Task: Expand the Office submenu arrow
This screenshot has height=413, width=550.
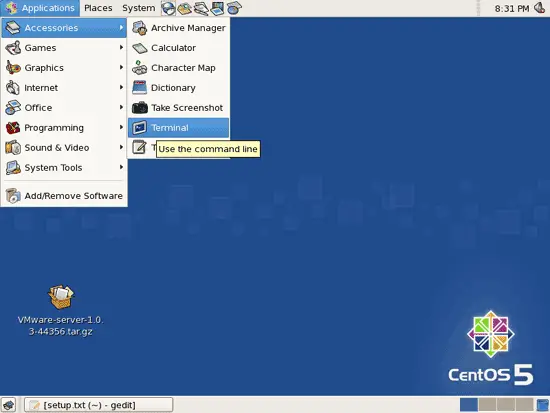Action: [x=121, y=107]
